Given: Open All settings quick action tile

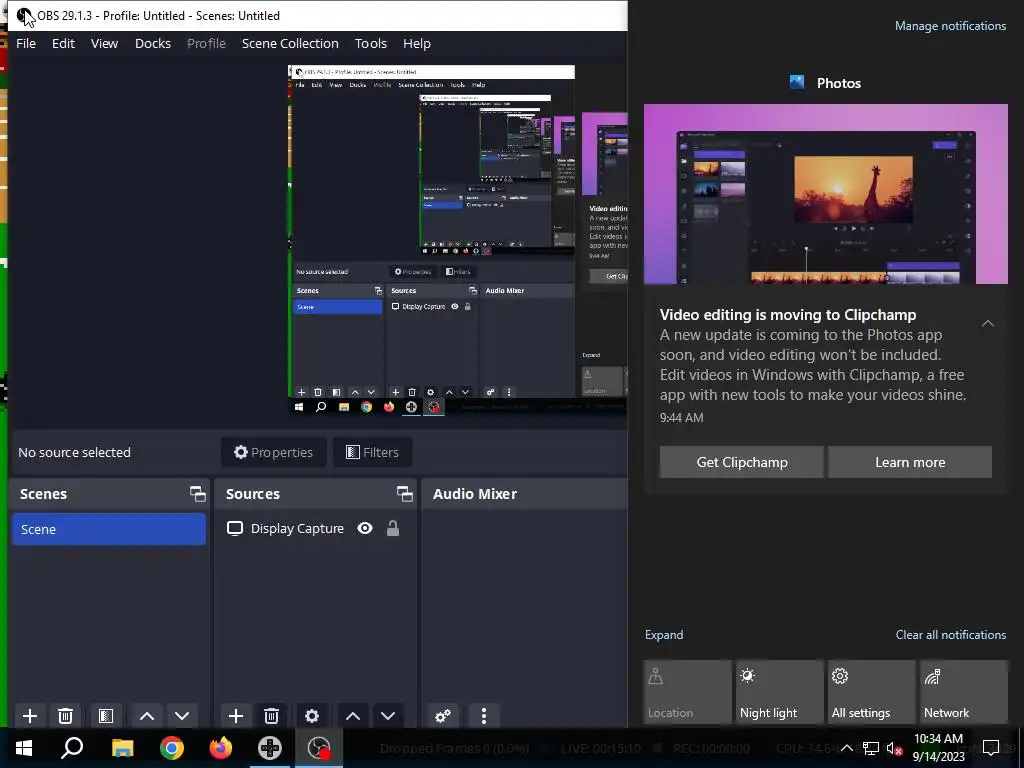Looking at the screenshot, I should (x=872, y=692).
